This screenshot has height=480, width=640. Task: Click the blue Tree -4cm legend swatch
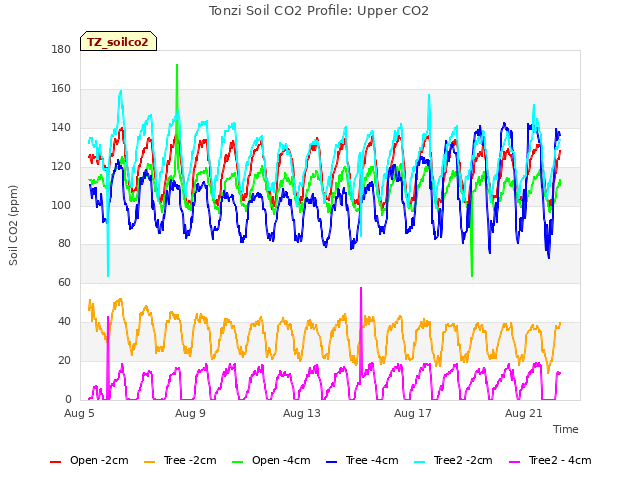pos(331,462)
